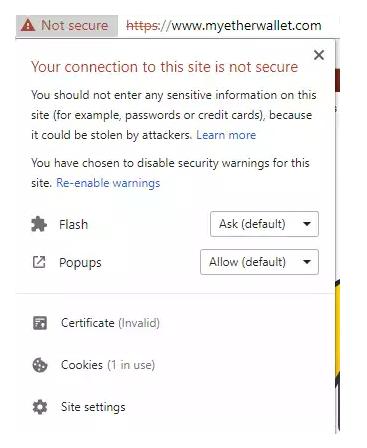This screenshot has width=367, height=448.
Task: Click the Popups external-window icon
Action: point(39,262)
